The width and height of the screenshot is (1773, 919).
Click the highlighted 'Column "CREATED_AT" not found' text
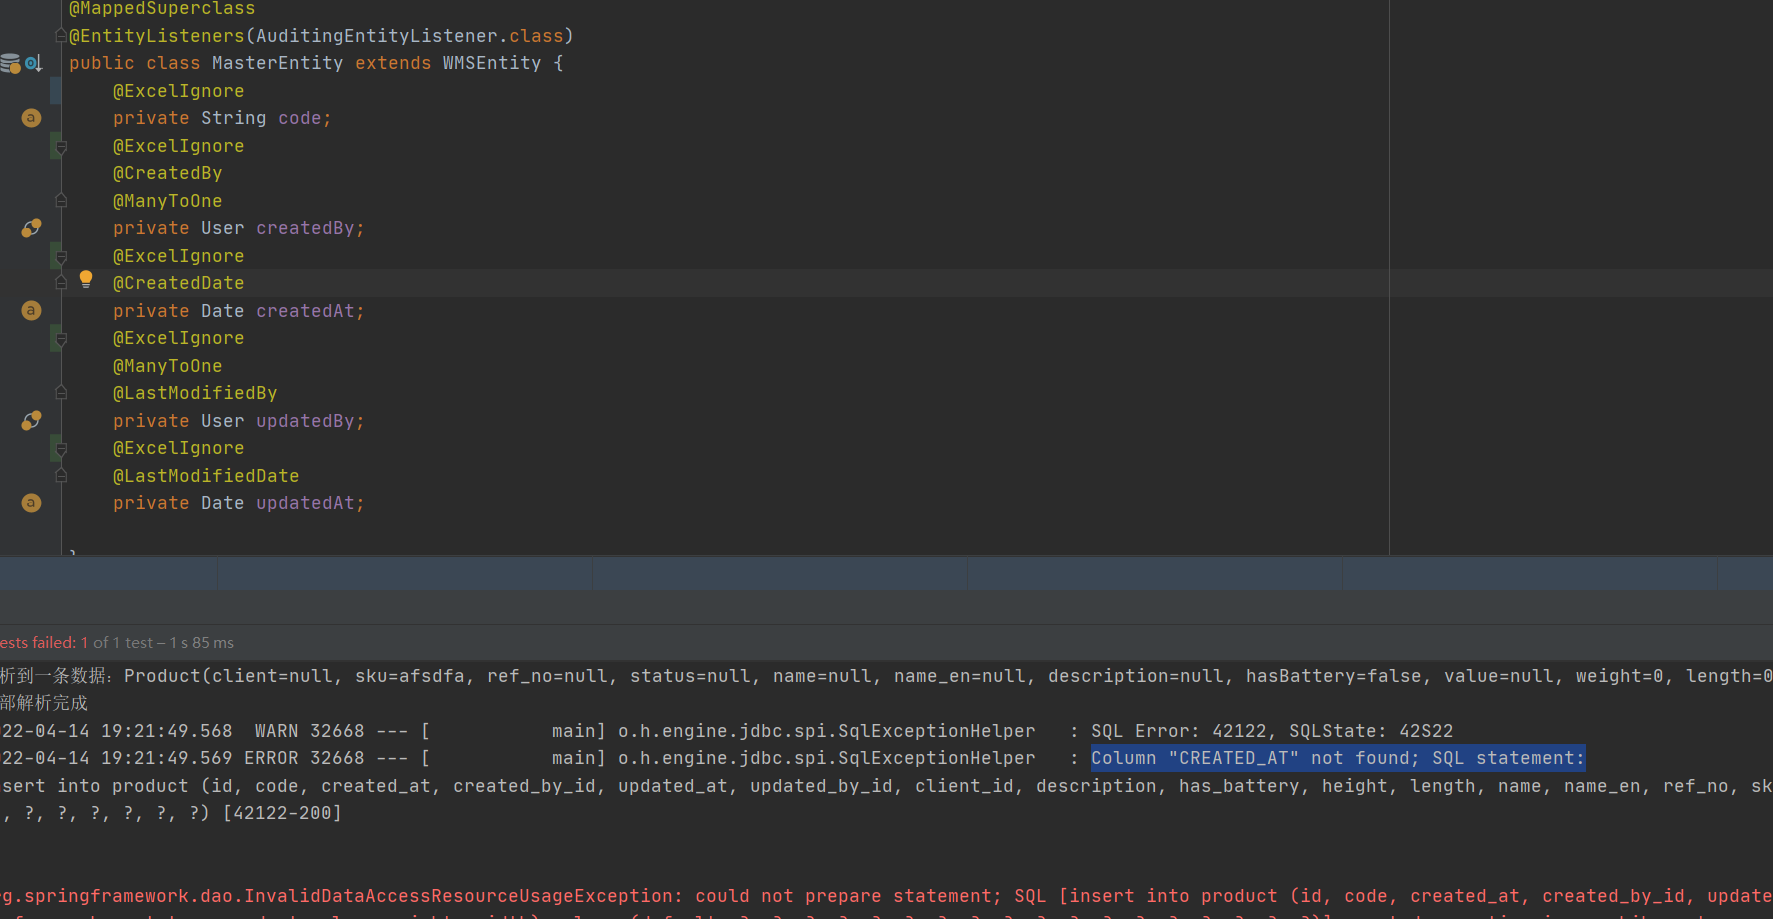[x=1337, y=758]
